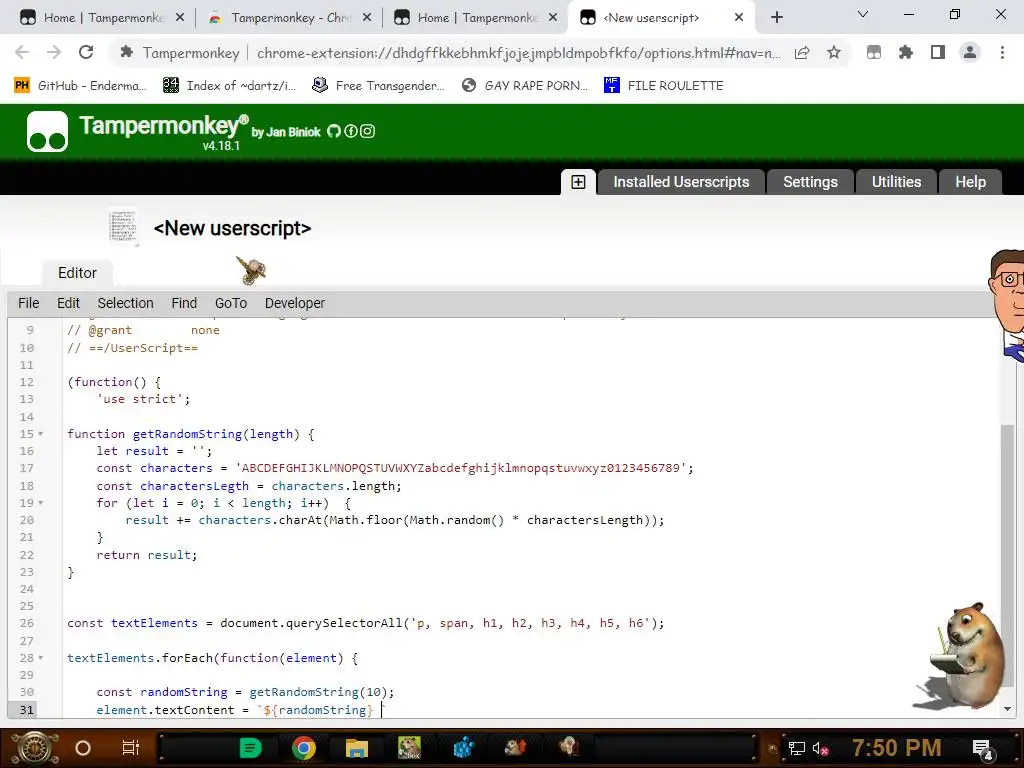
Task: Open the tab search chevron
Action: 863,14
